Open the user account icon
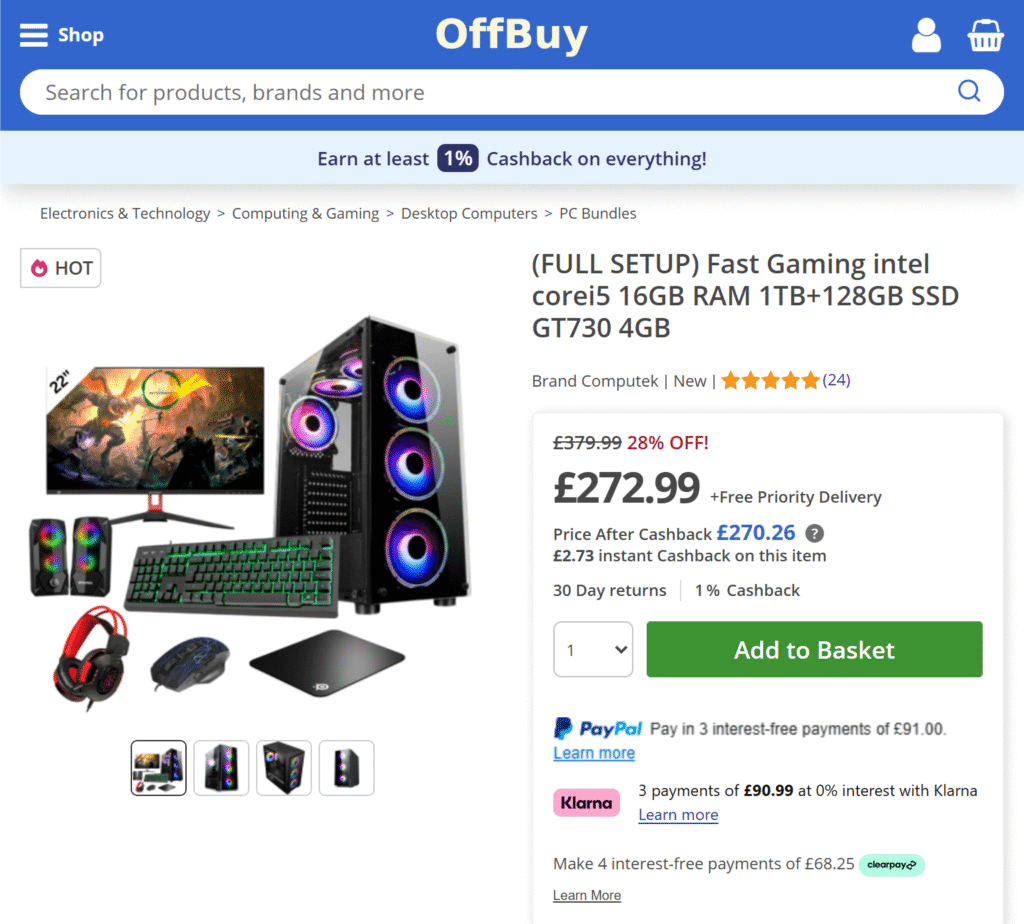The image size is (1024, 924). pos(926,36)
